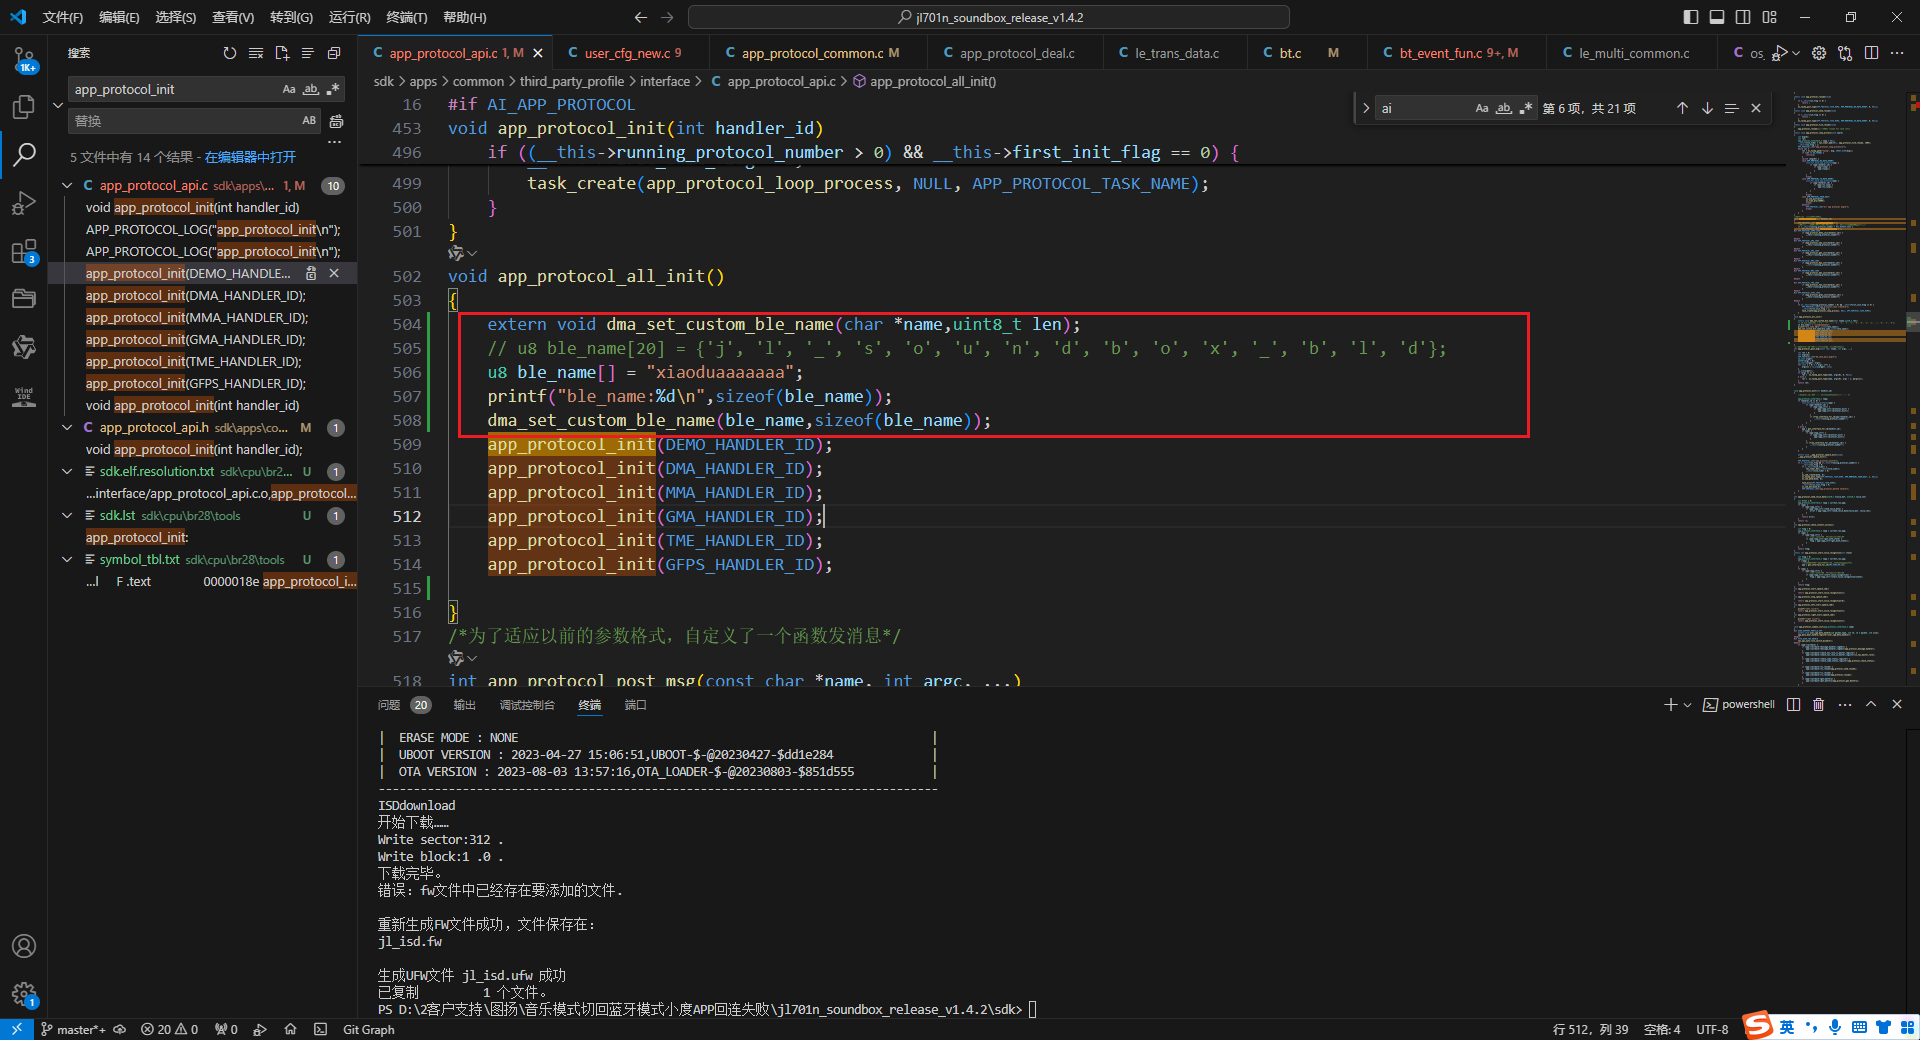Viewport: 1920px width, 1040px height.
Task: Open Manage gear in activity bar
Action: pyautogui.click(x=24, y=994)
